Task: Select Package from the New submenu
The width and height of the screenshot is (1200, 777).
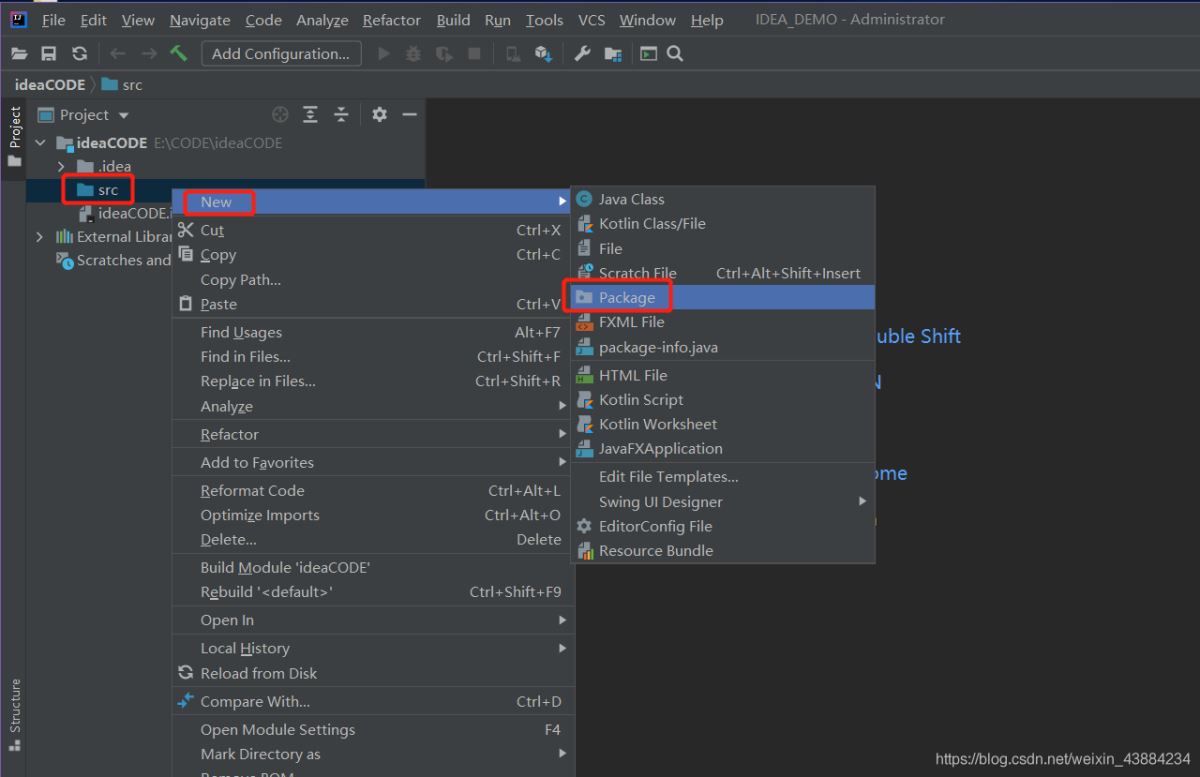Action: 626,297
